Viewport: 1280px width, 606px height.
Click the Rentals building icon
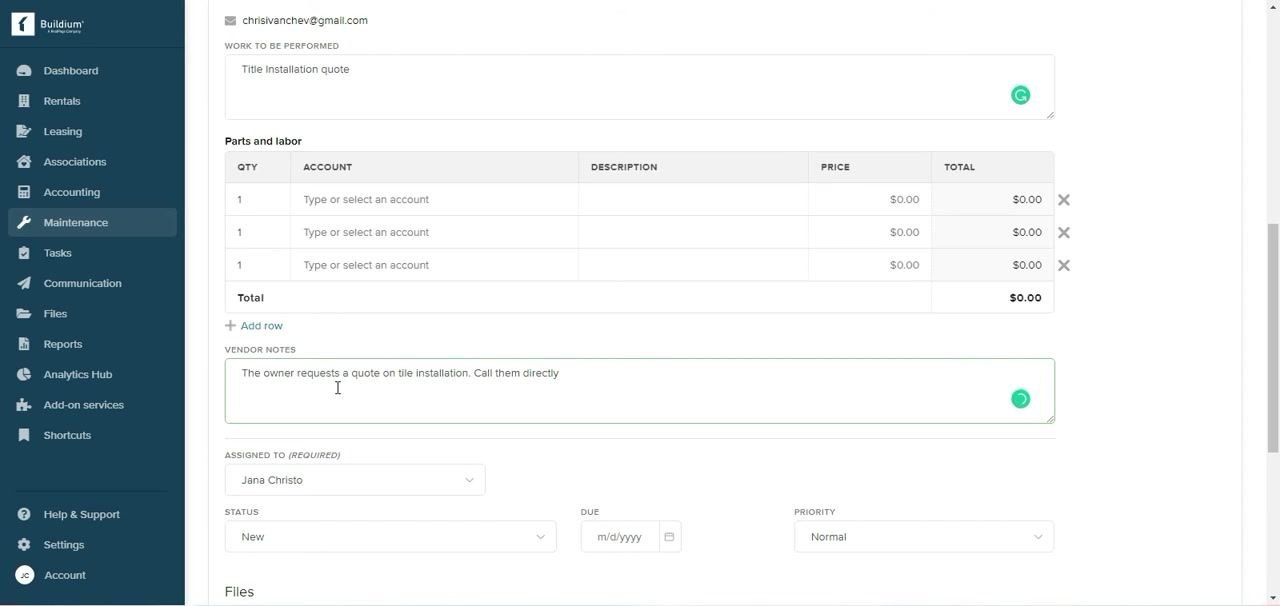pyautogui.click(x=24, y=101)
